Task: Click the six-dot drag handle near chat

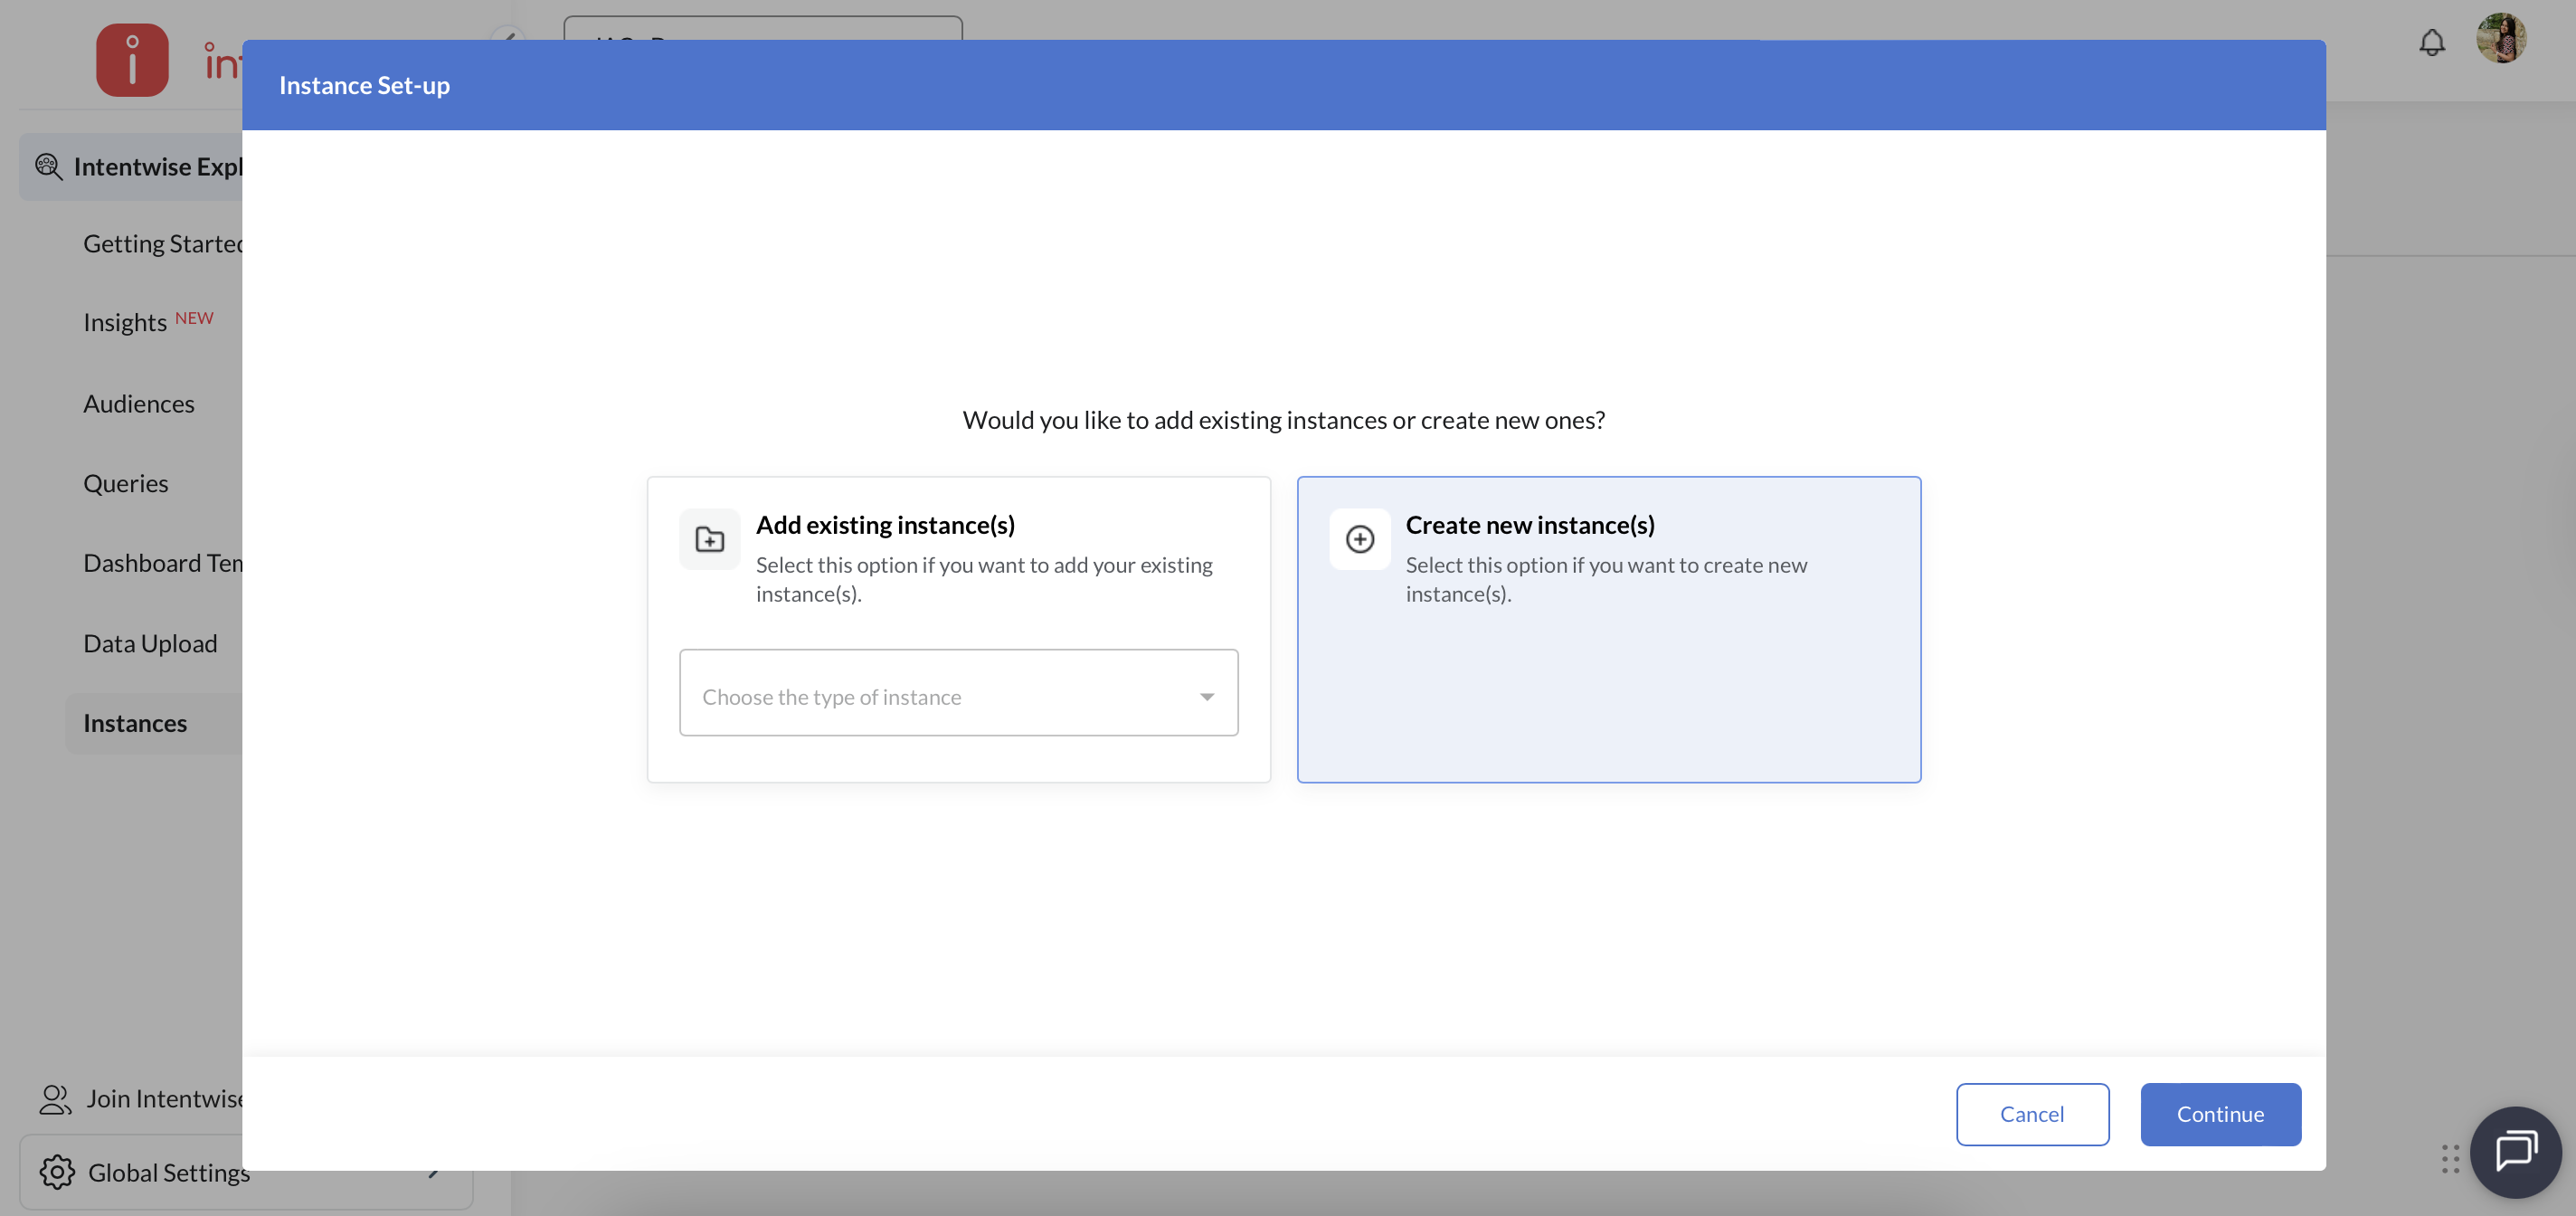Action: 2449,1158
